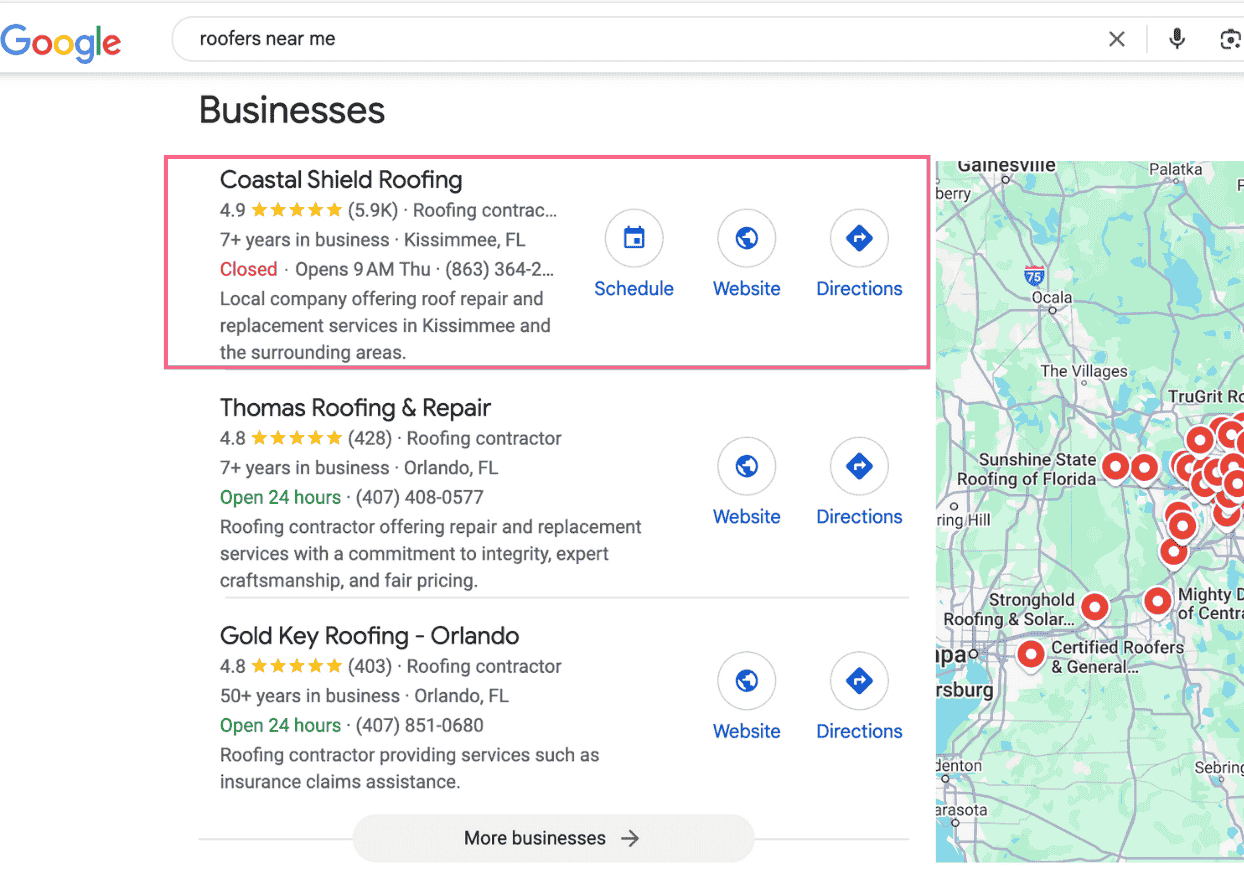Screen dimensions: 1244x884
Task: Start voice search with the microphone icon
Action: point(1177,39)
